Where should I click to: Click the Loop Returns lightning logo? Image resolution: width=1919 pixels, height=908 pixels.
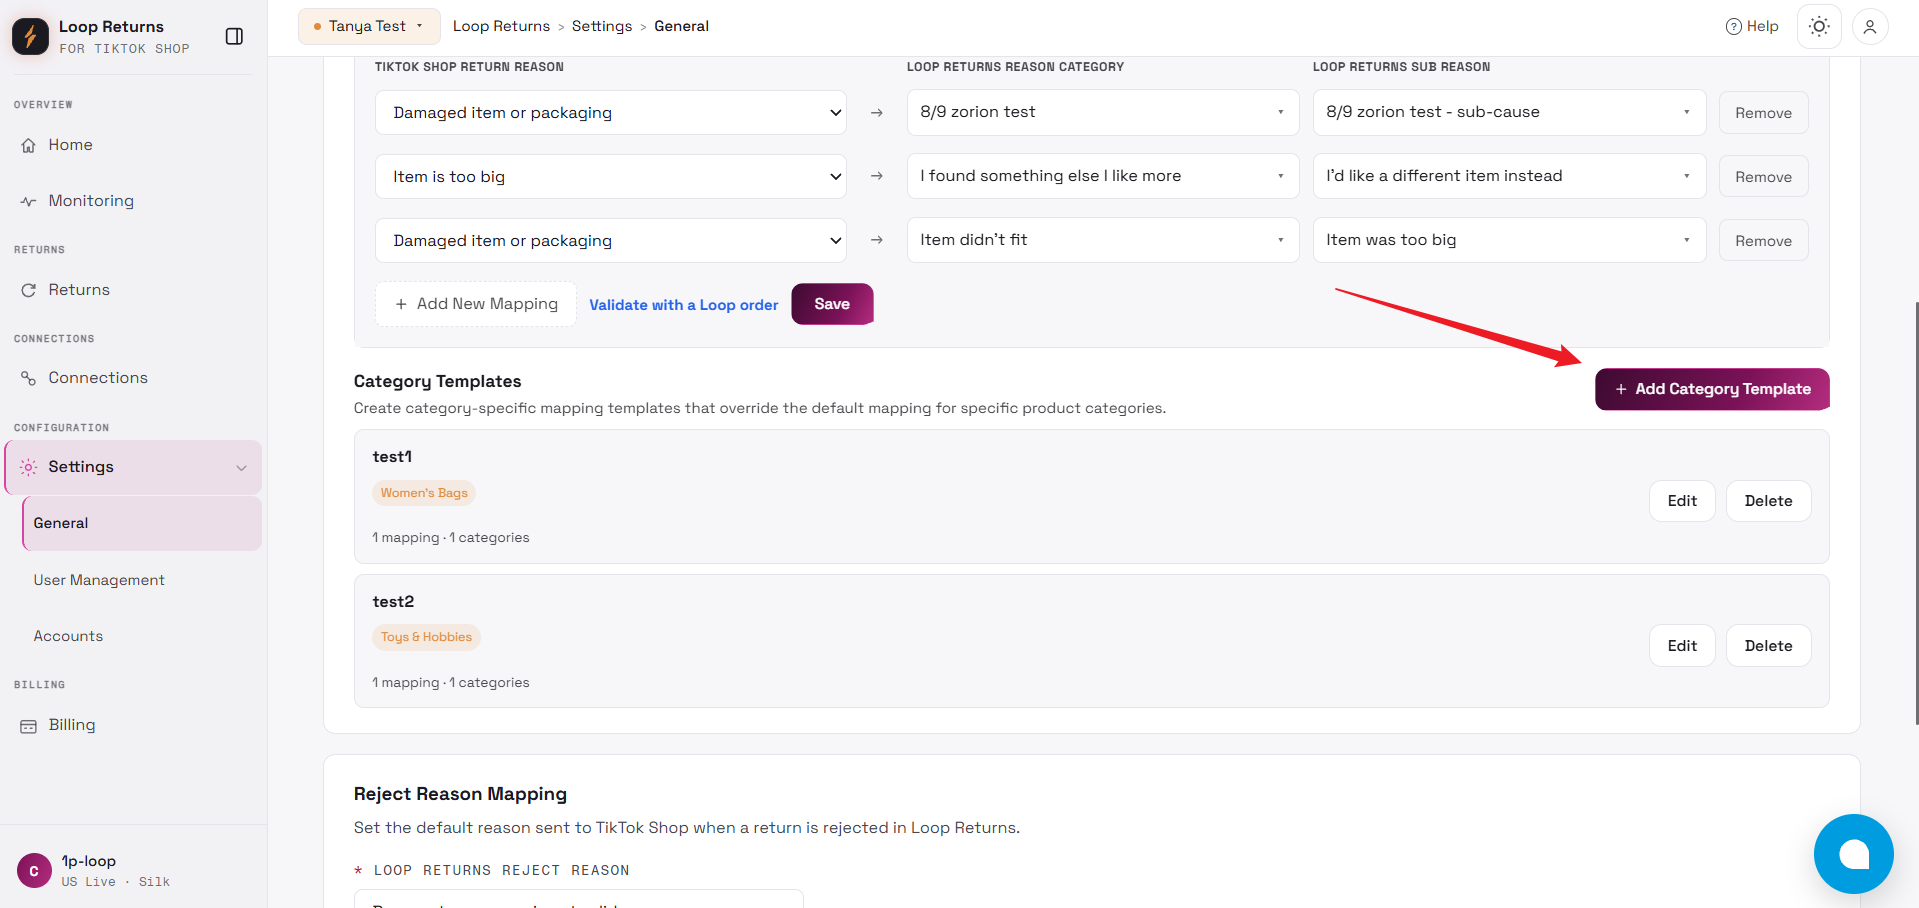pos(30,36)
